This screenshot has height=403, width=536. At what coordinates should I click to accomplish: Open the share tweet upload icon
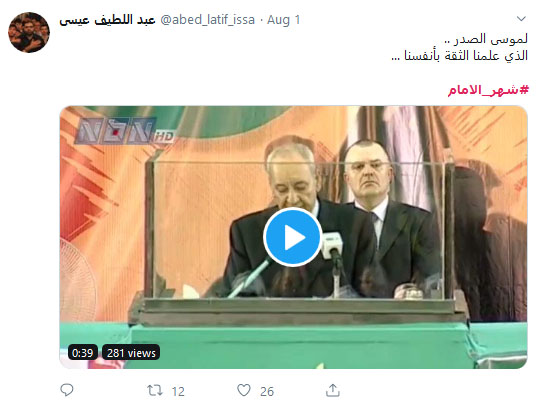pos(333,390)
